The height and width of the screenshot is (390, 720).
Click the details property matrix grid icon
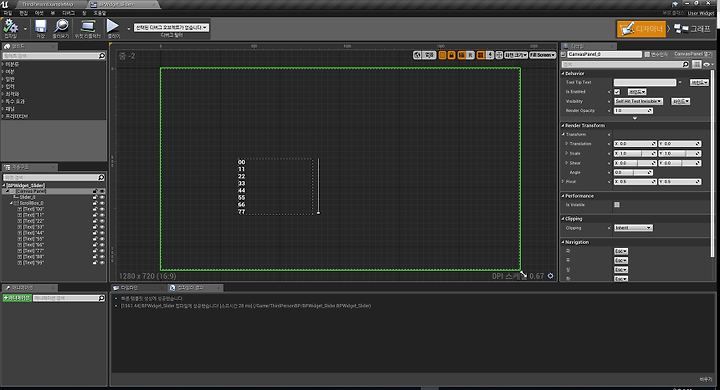pyautogui.click(x=697, y=64)
